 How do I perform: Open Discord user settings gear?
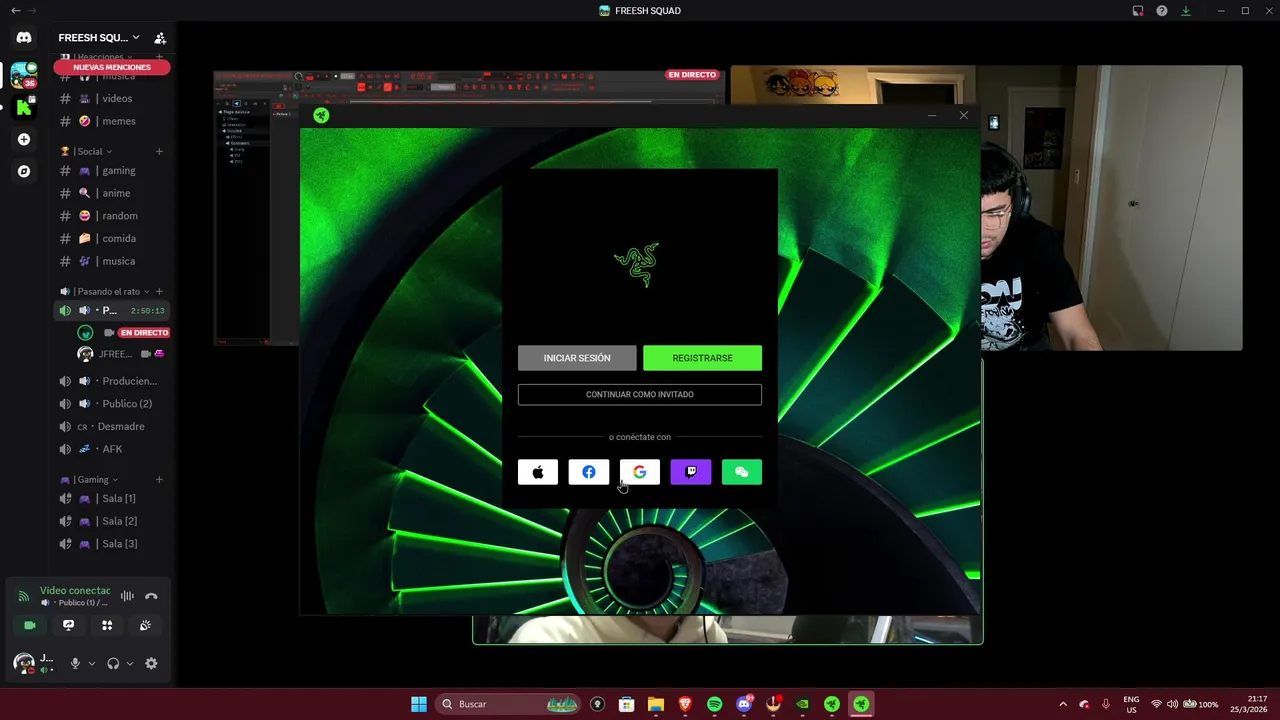tap(151, 663)
